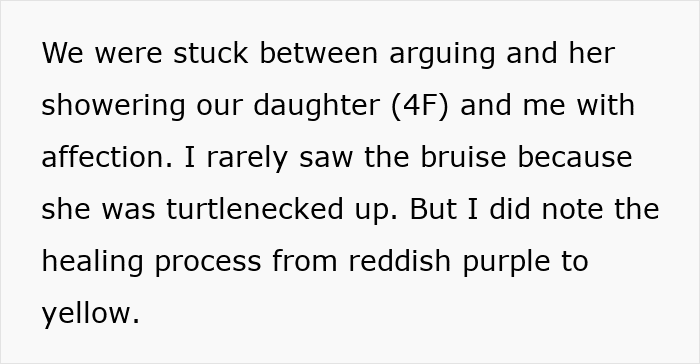This screenshot has width=700, height=364.
Task: Click the word "with" ending second line
Action: [x=606, y=105]
